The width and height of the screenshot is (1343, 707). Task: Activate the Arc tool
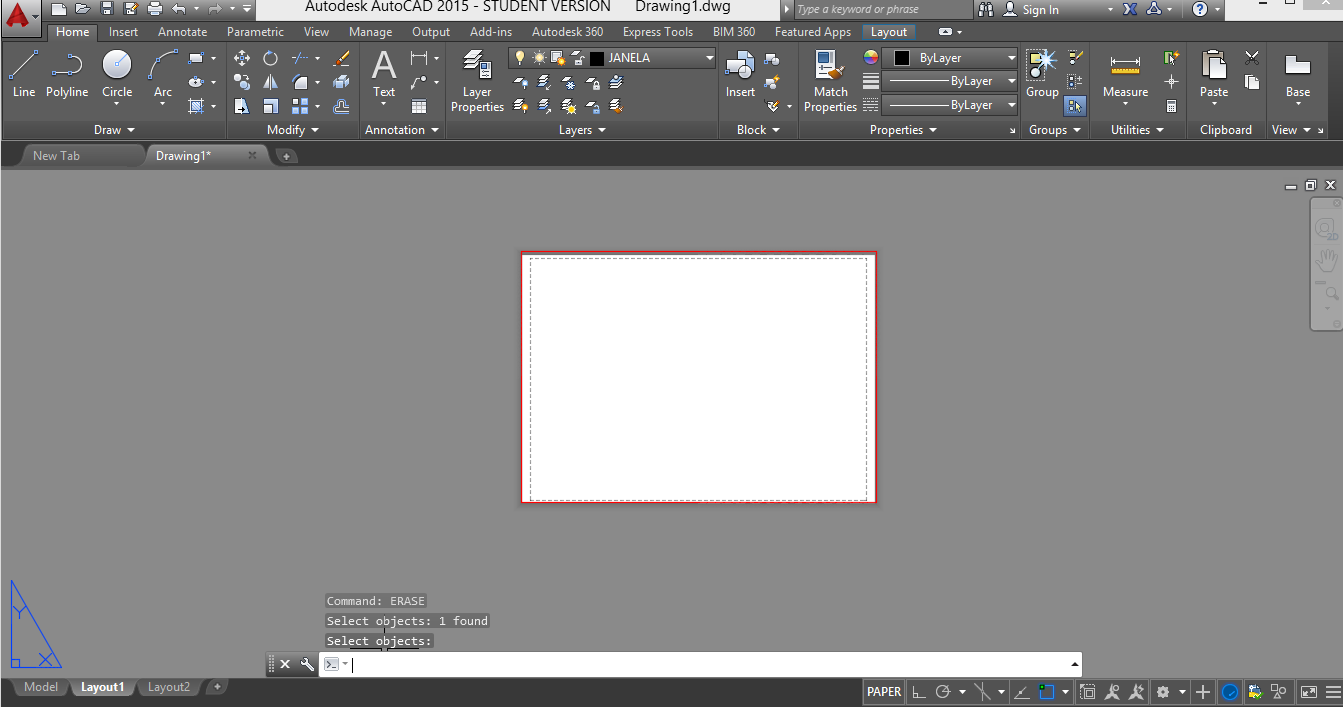tap(163, 74)
